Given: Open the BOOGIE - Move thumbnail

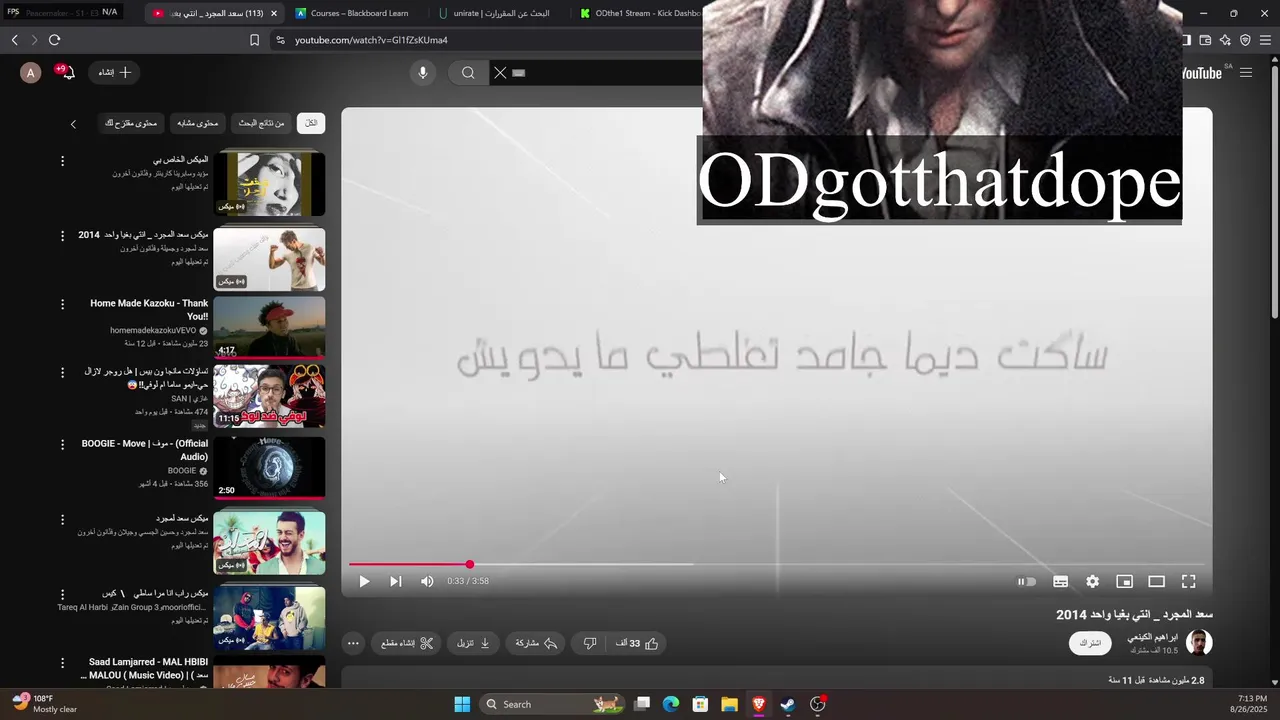Looking at the screenshot, I should coord(269,467).
